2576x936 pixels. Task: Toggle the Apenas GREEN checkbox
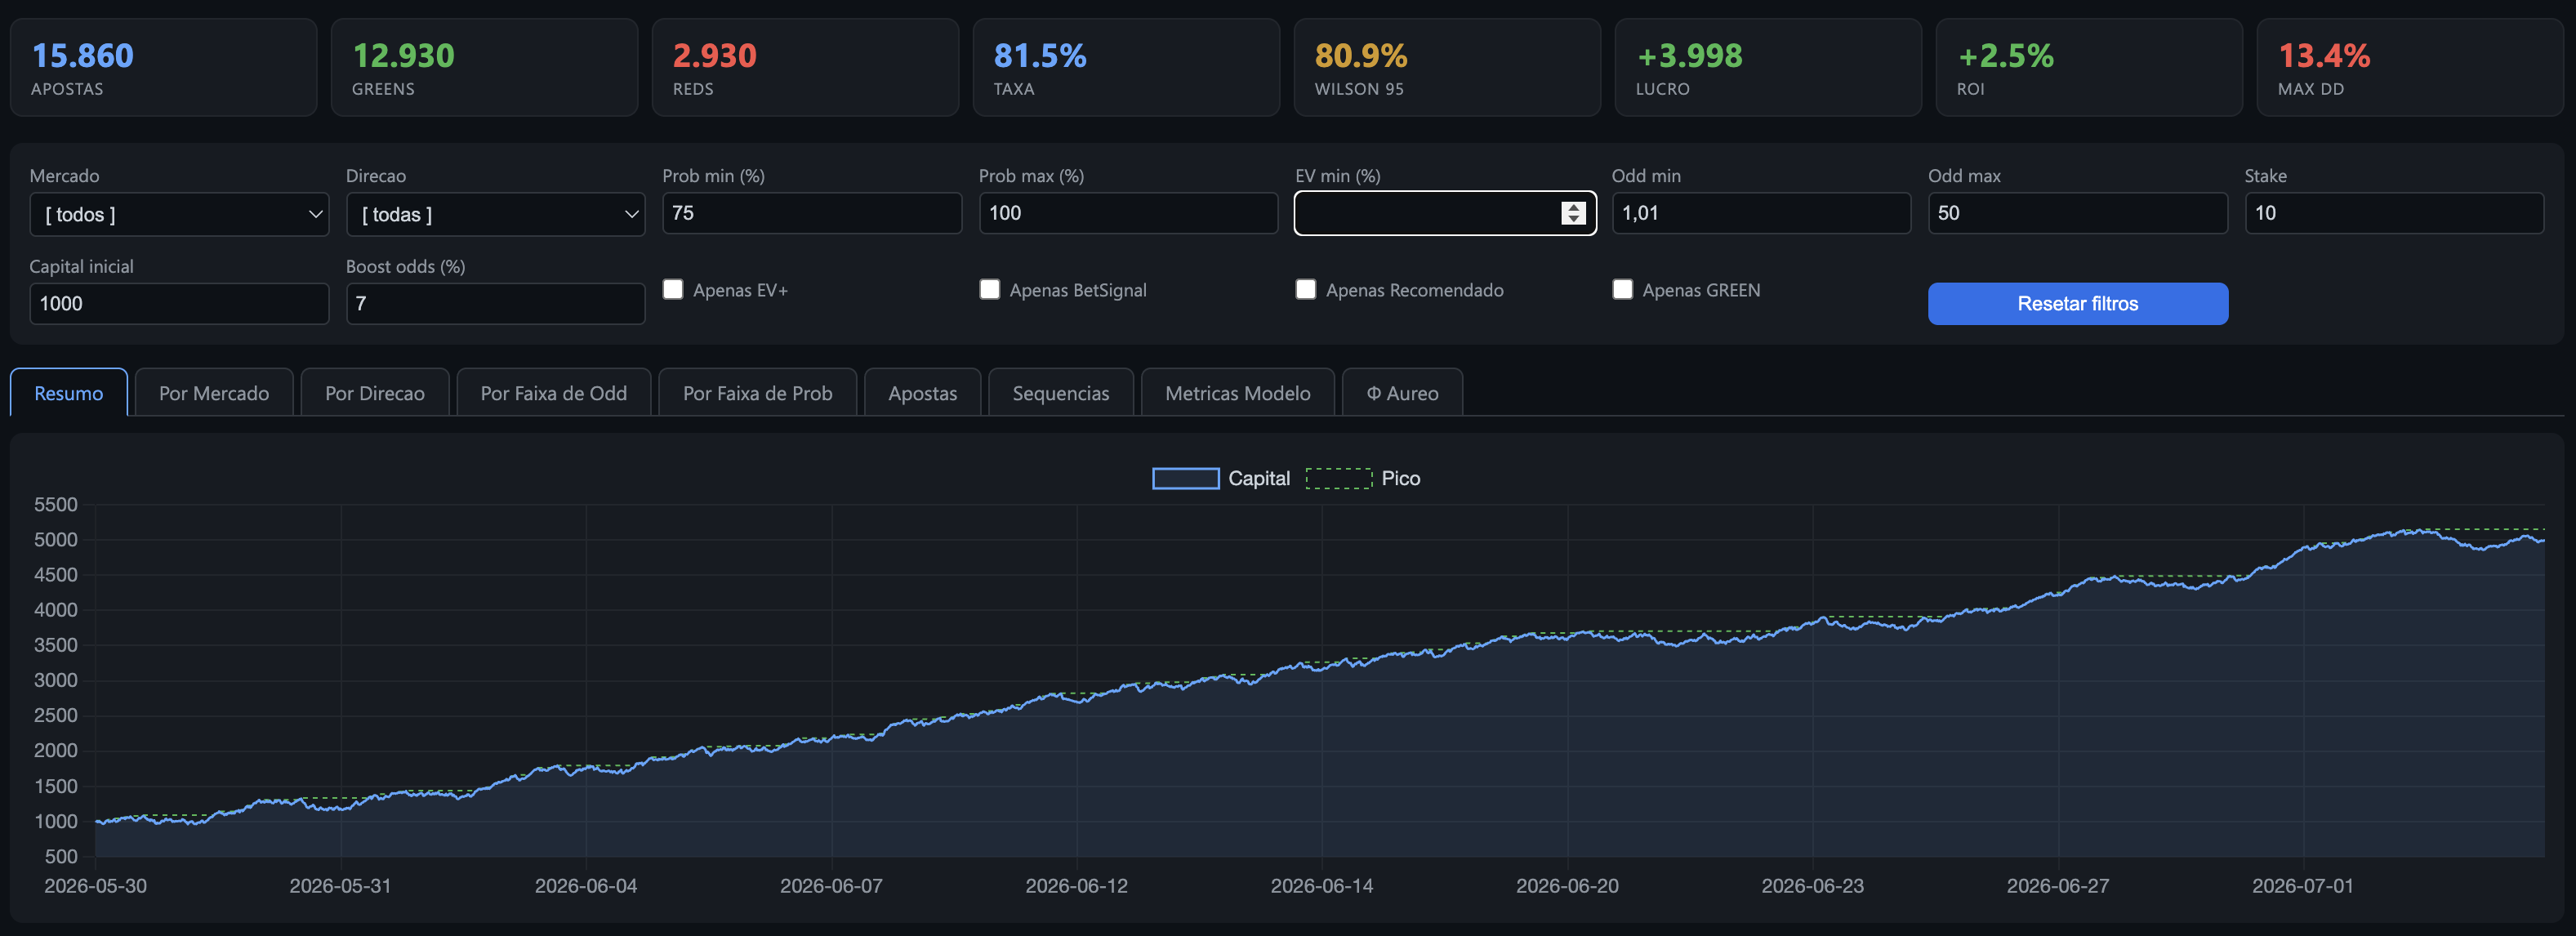coord(1623,289)
